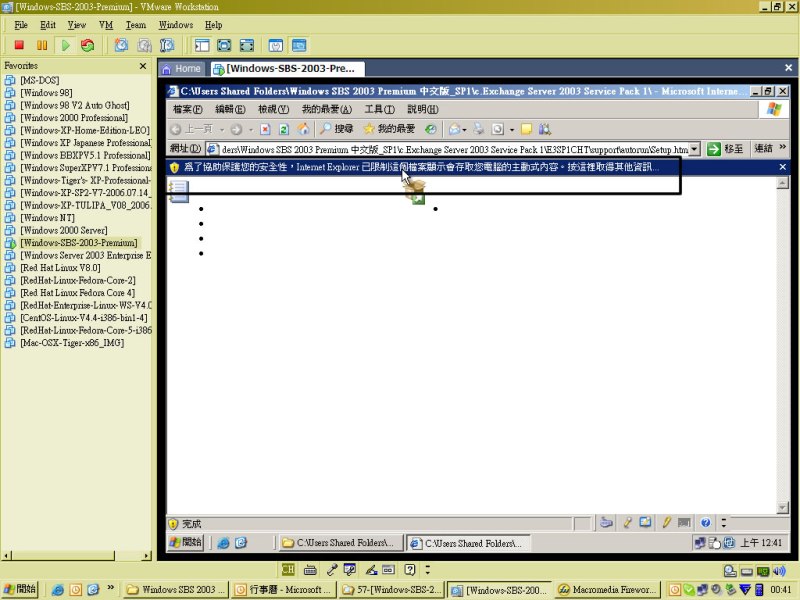Screen dimensions: 800x600
Task: Select [Red Hat Linux V8.0] in Favorites
Action: point(60,267)
